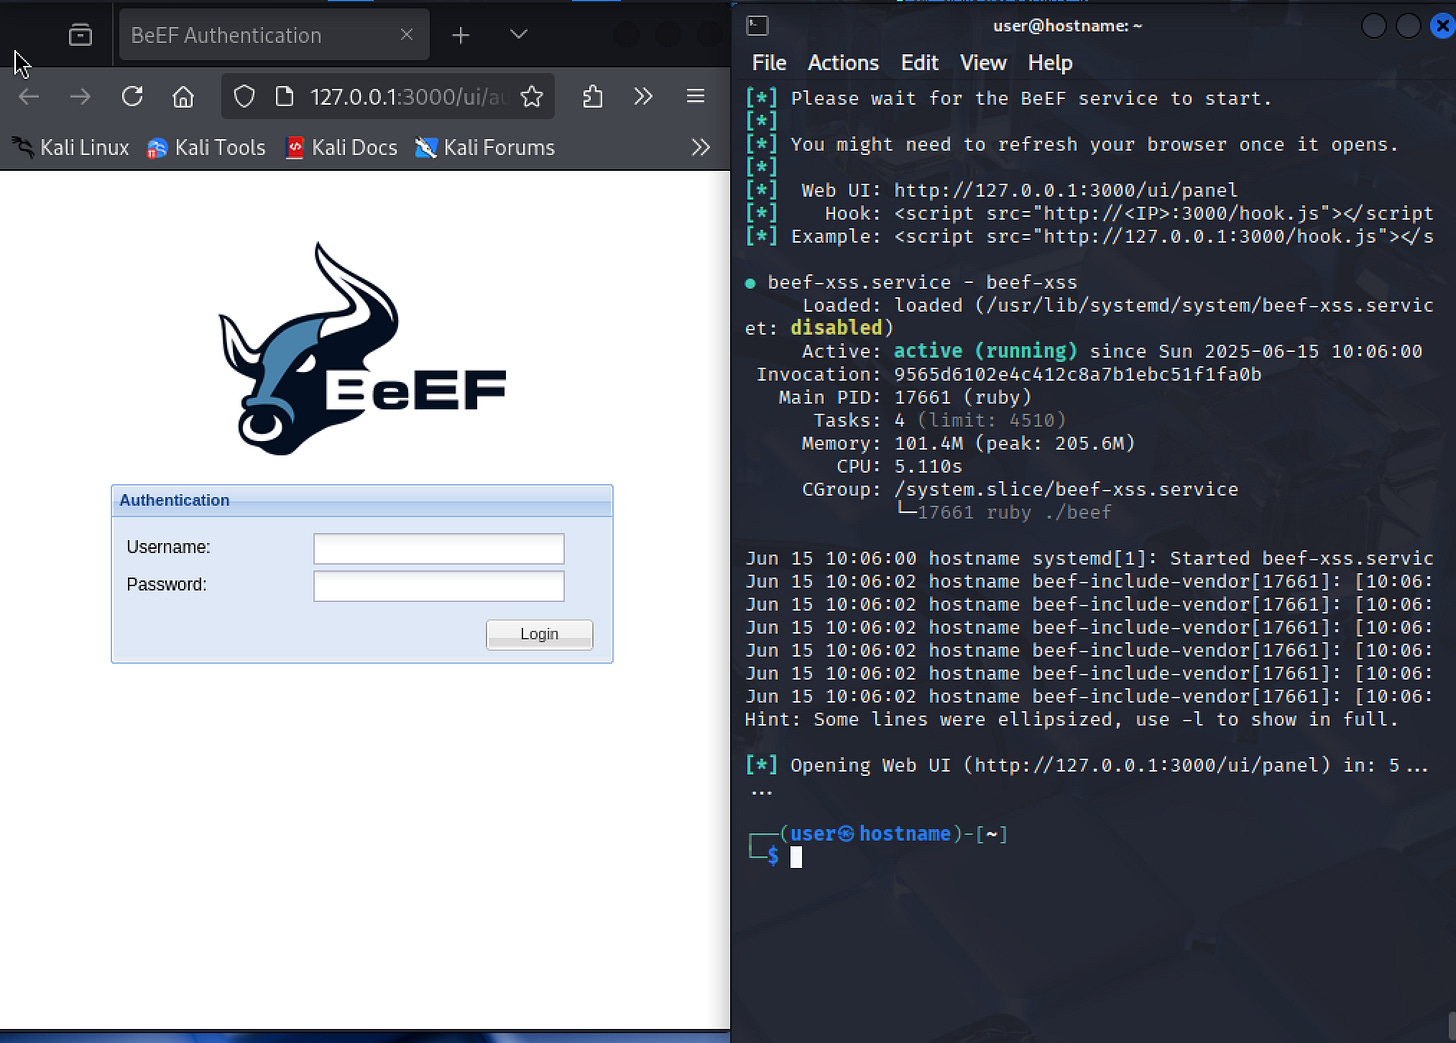Open the Kali Forums bookmark

click(485, 148)
